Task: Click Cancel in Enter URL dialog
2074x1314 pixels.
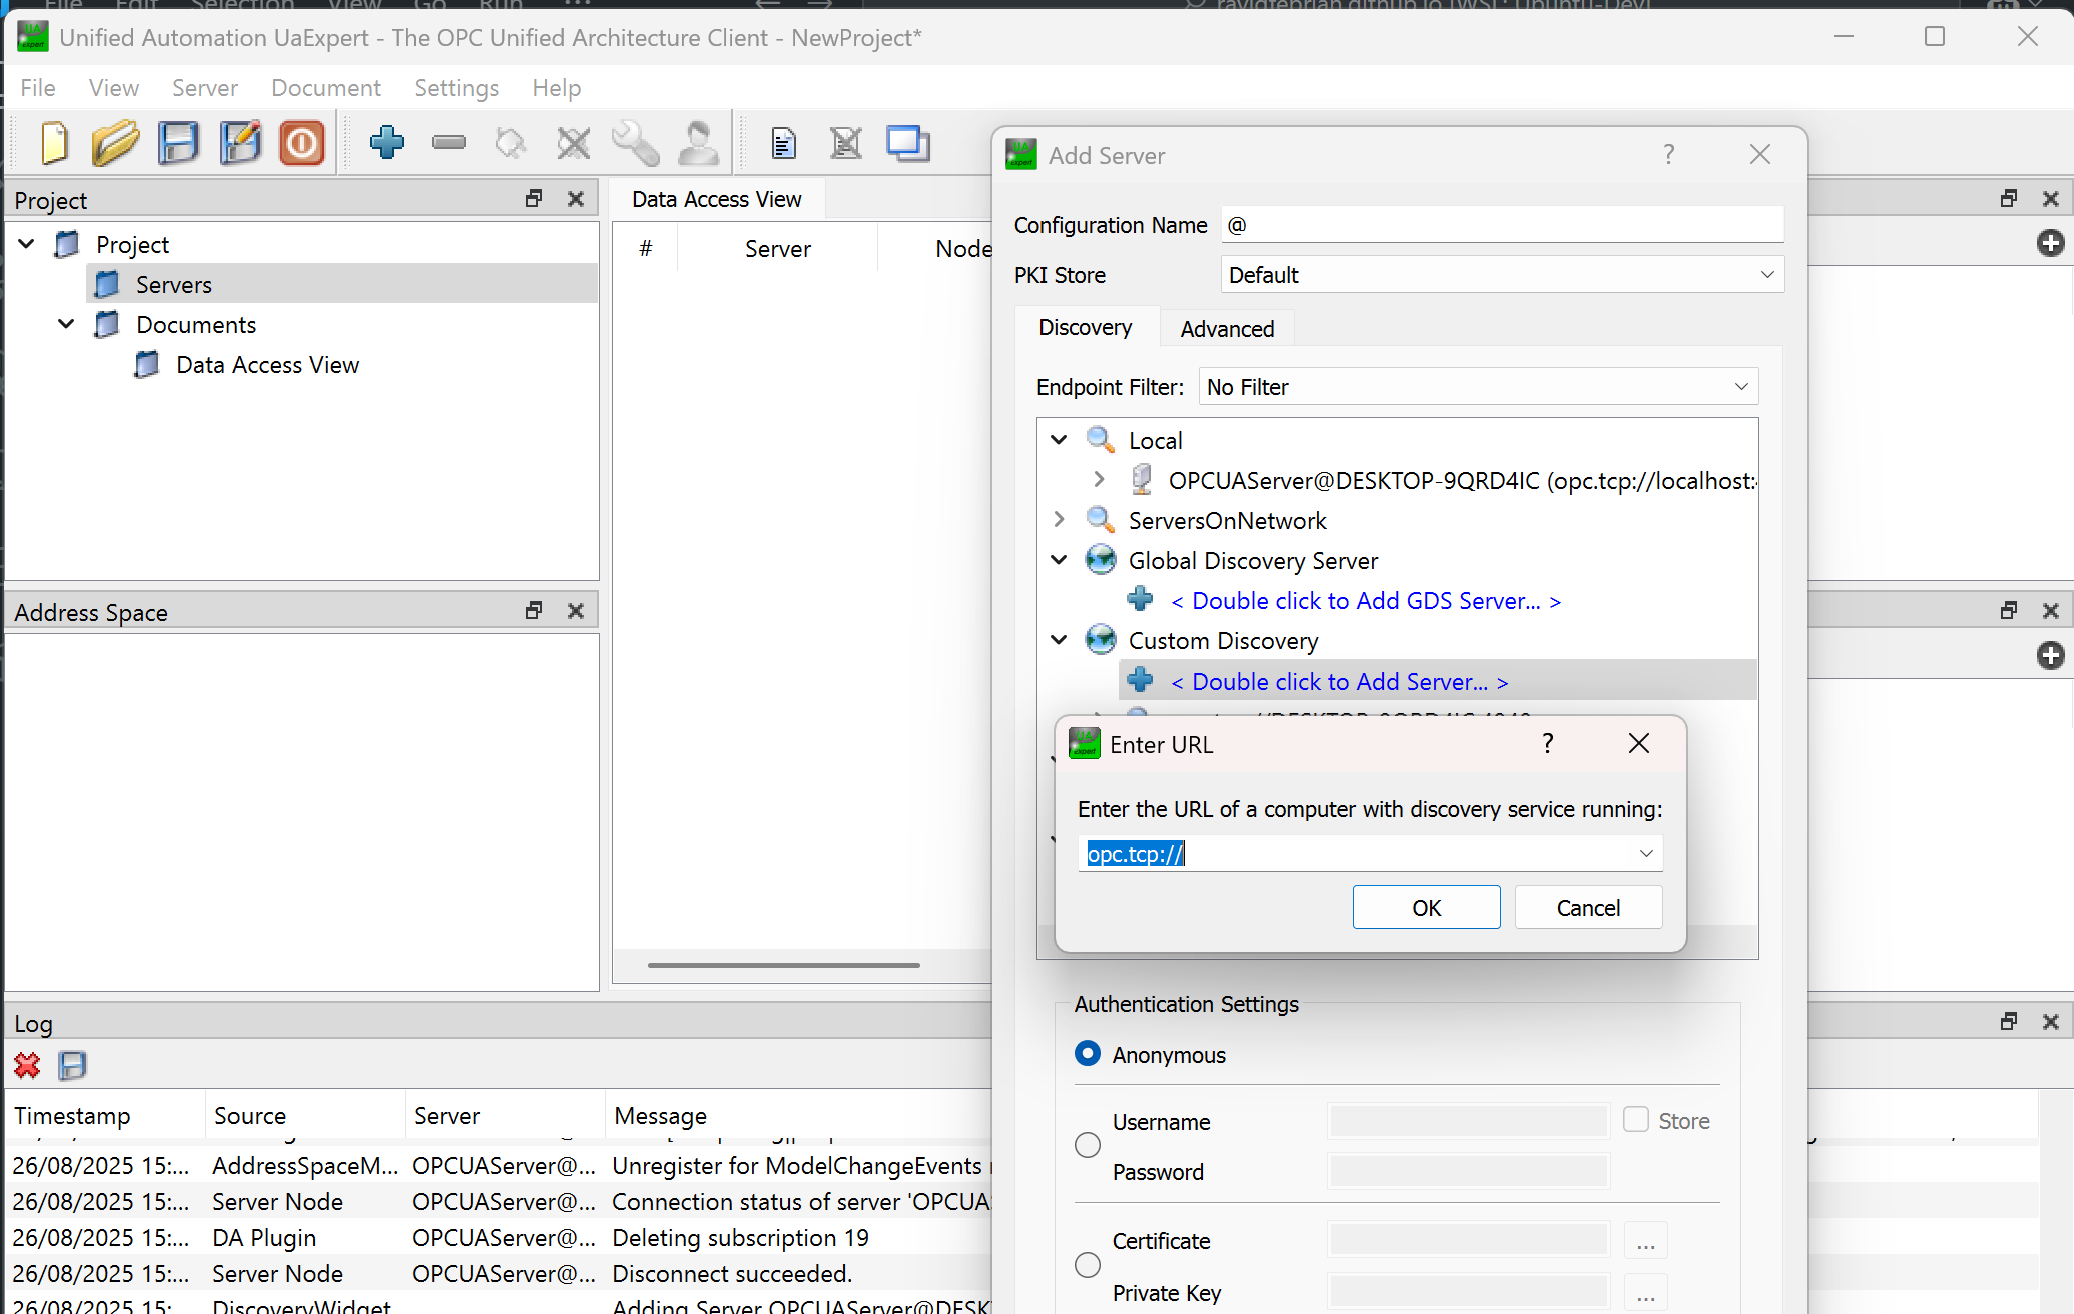Action: (1588, 908)
